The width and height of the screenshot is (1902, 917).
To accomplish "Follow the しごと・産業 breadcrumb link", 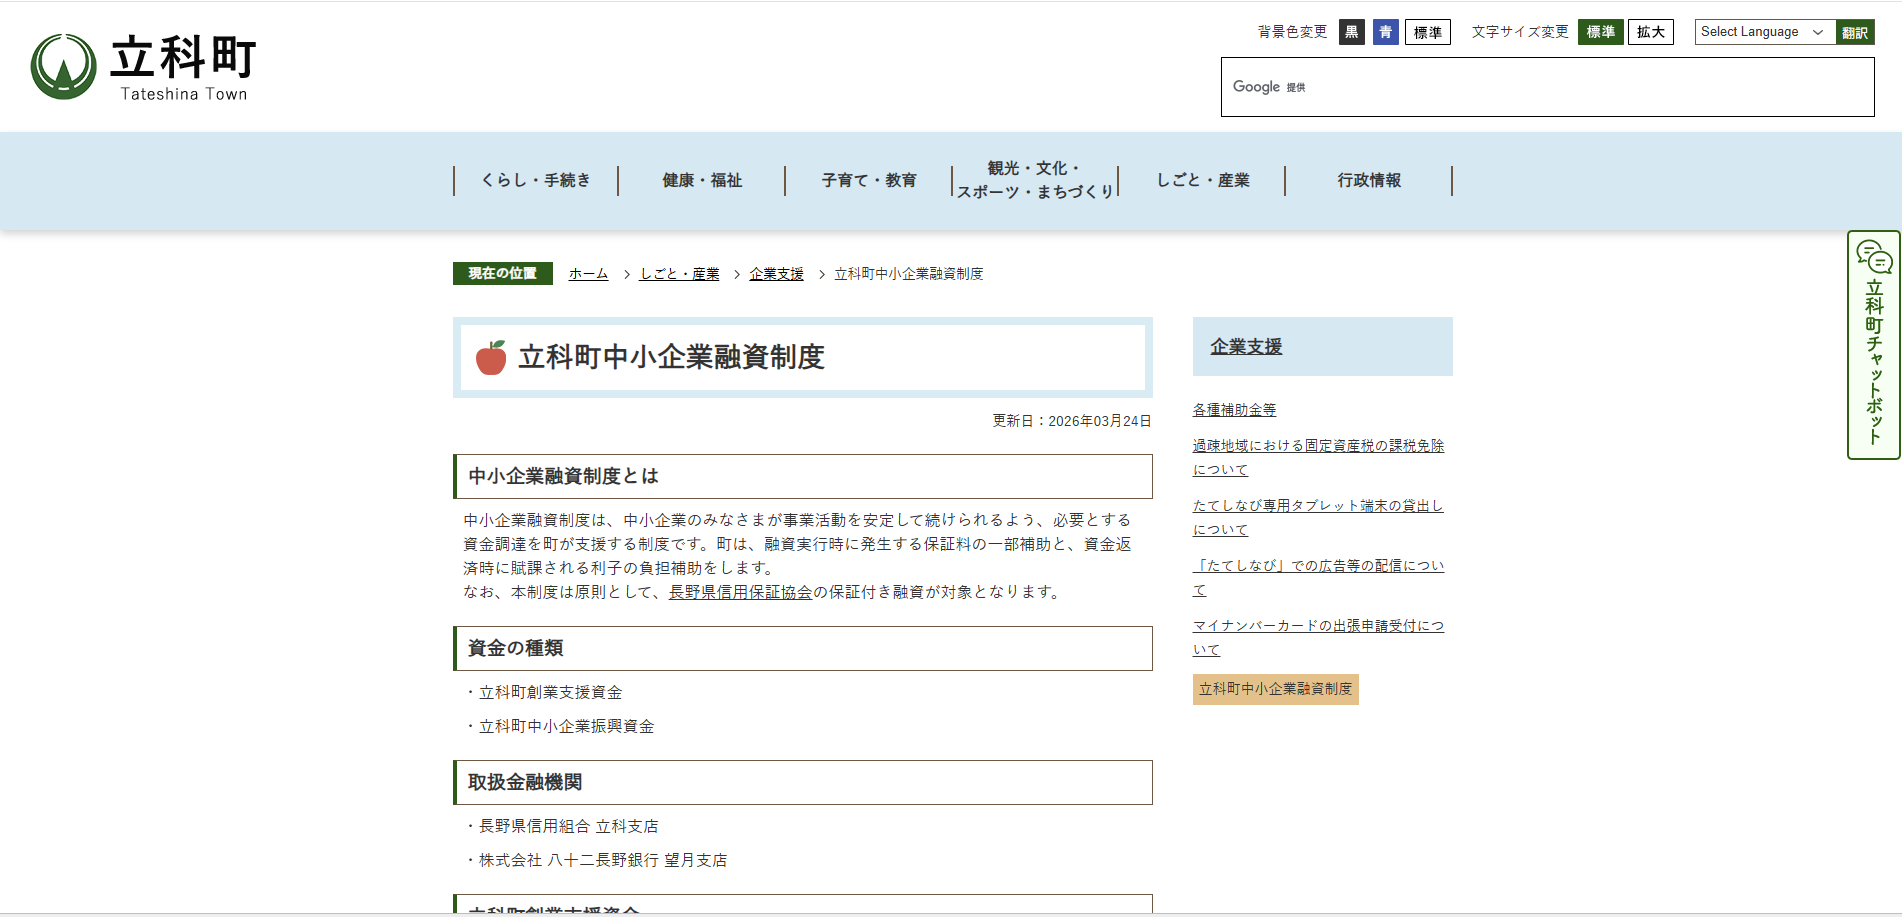I will [680, 273].
